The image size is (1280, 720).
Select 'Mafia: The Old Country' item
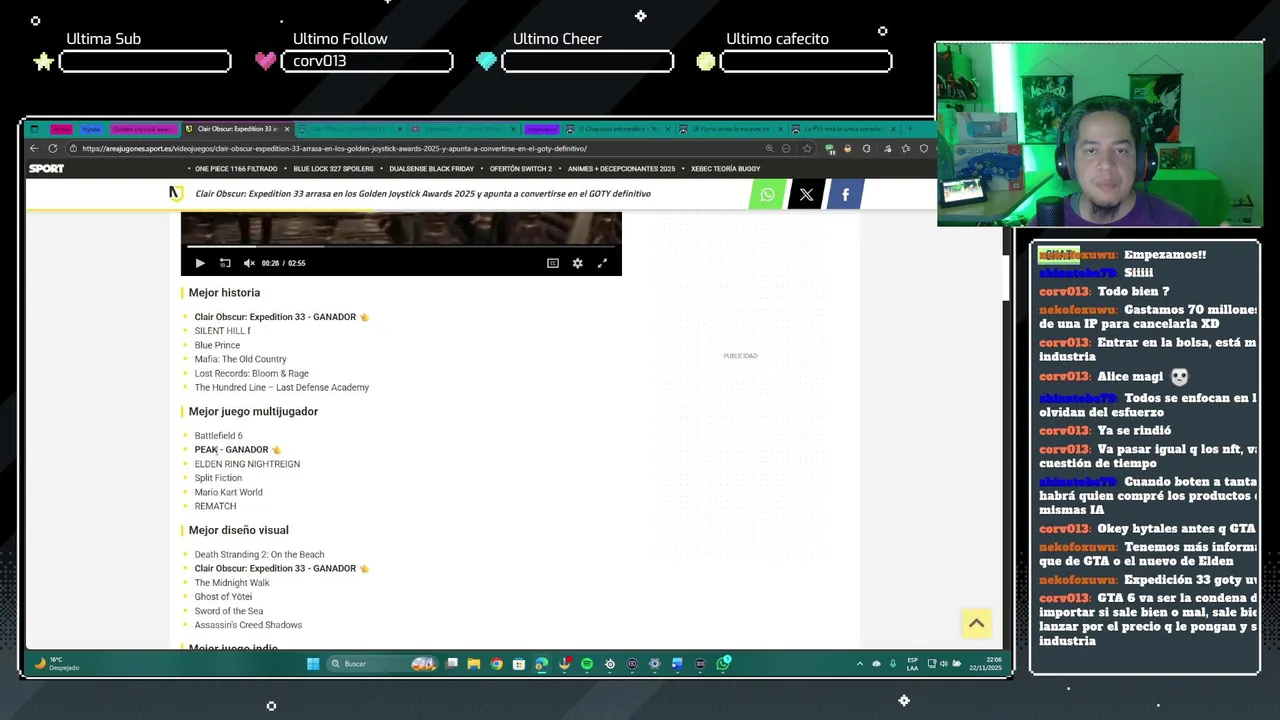click(240, 359)
